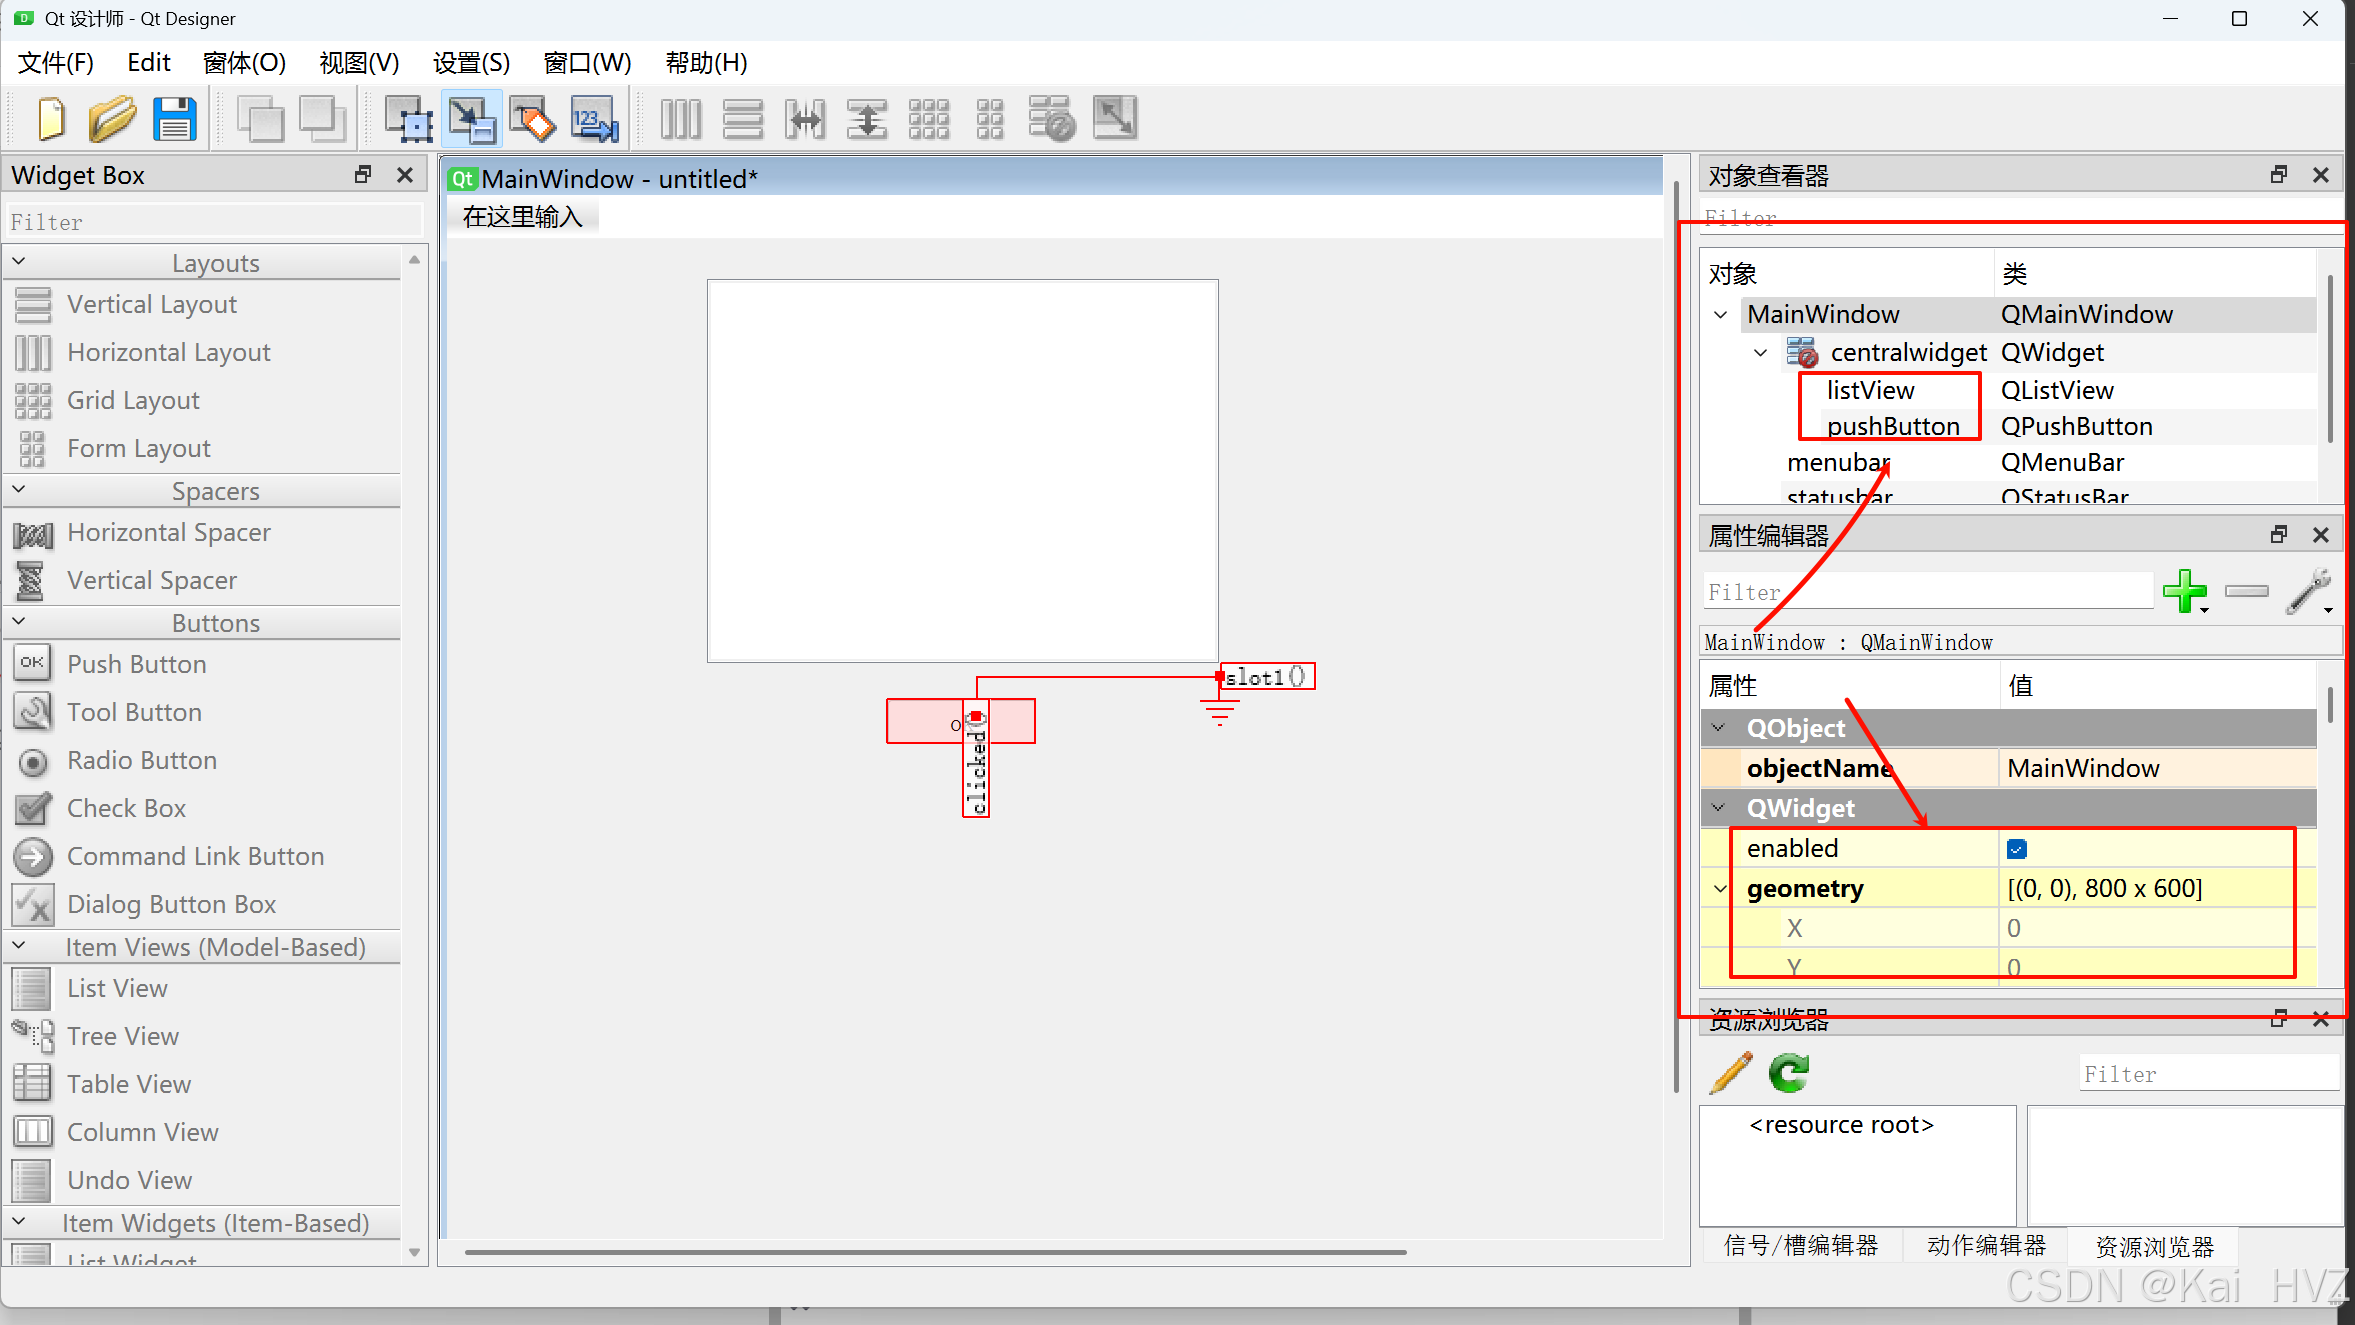Open the 窗体(O) menu

(x=244, y=63)
